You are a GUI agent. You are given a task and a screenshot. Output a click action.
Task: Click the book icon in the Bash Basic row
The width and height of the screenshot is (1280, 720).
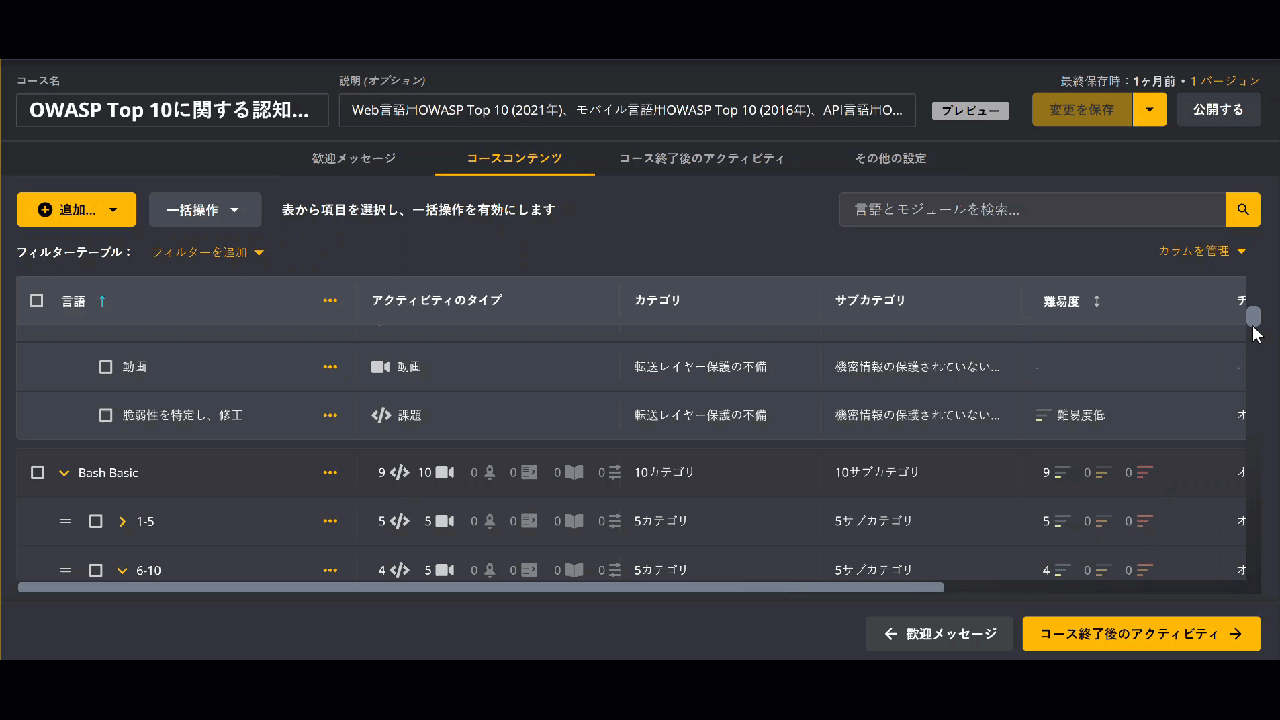pos(574,473)
